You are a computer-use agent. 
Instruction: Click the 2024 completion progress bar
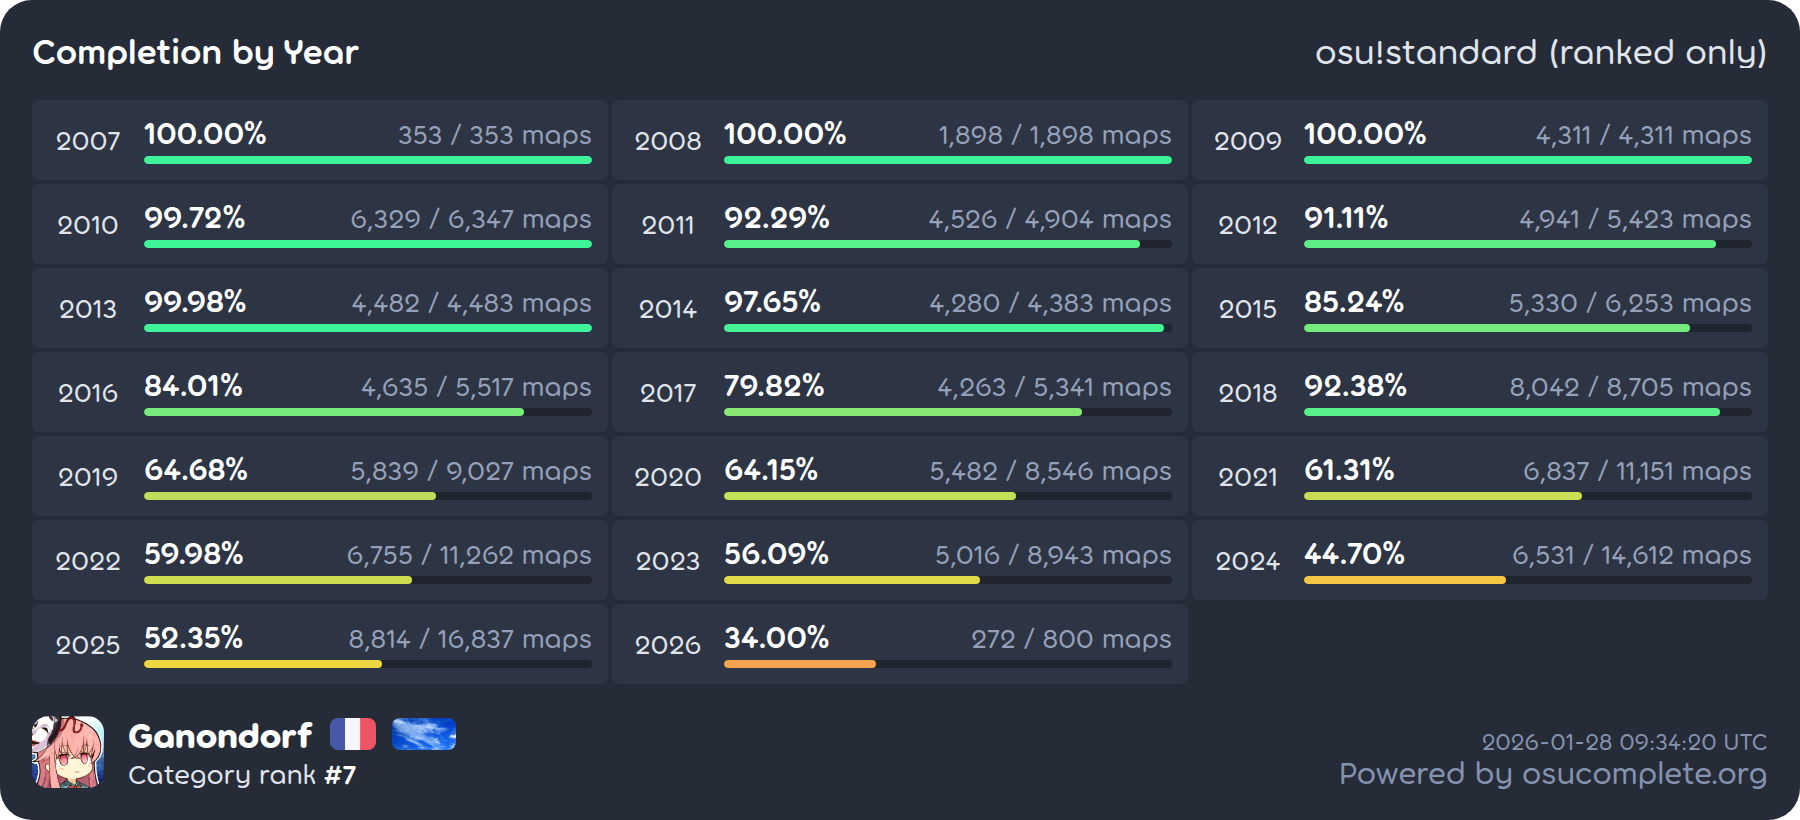pyautogui.click(x=1404, y=580)
